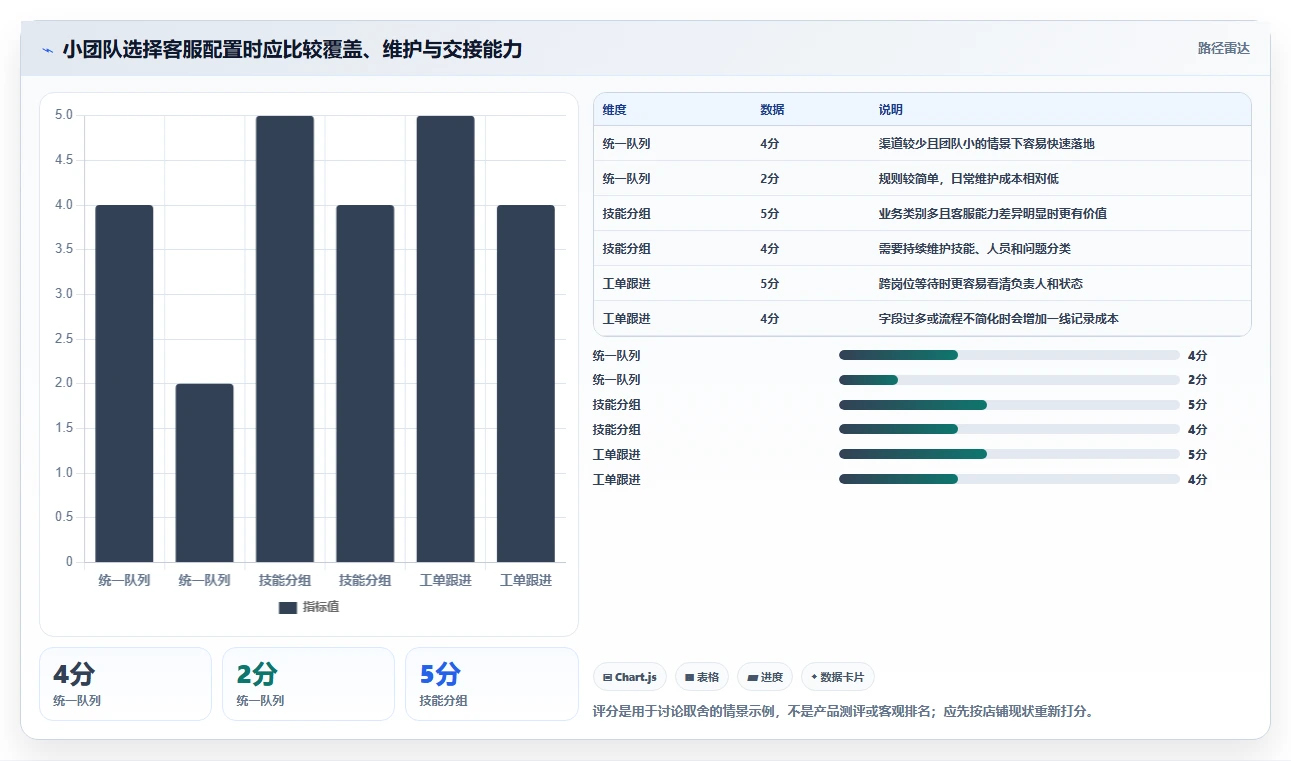This screenshot has width=1291, height=761.
Task: Click the 数据卡片 tag label
Action: (843, 678)
